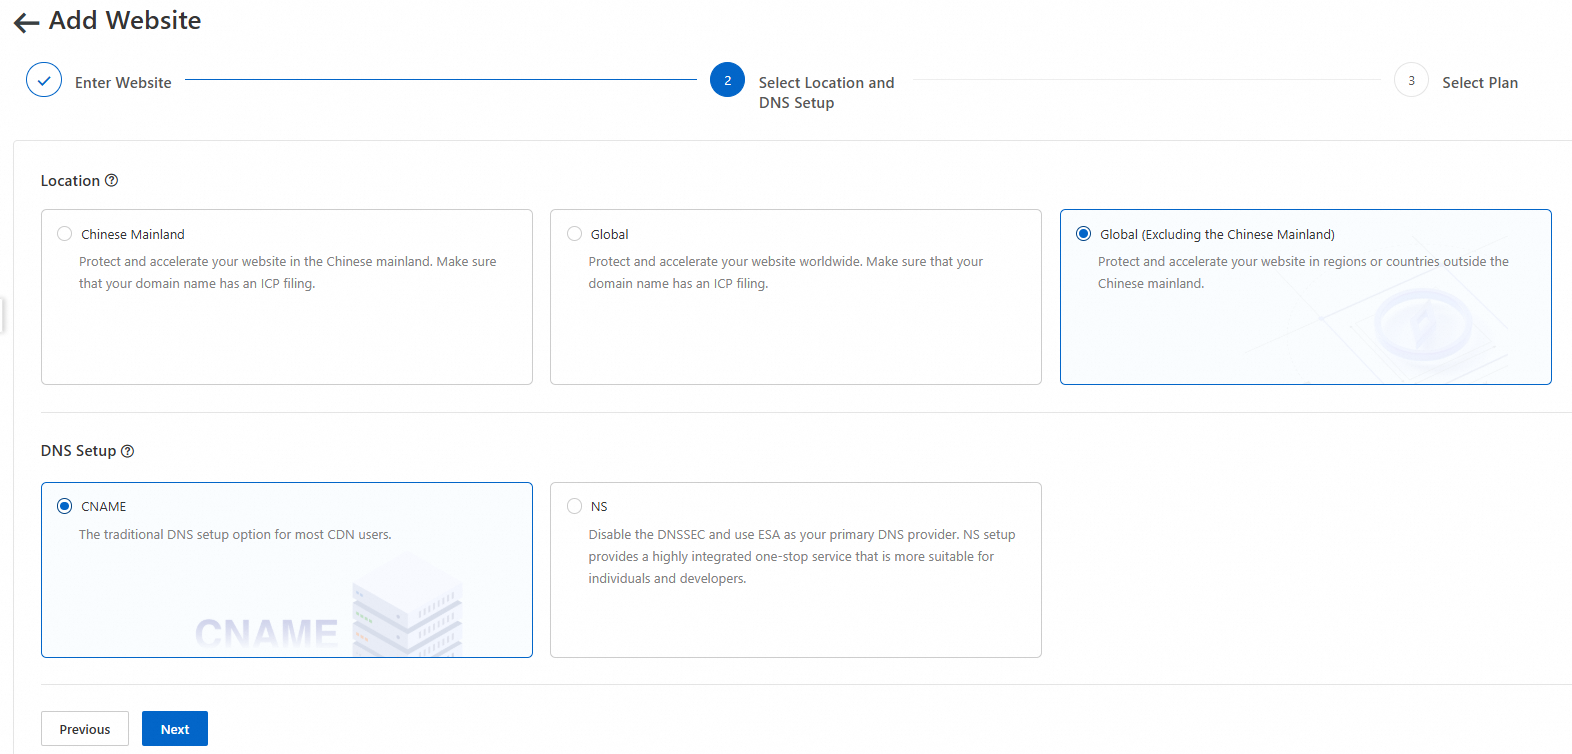Click the Chinese Mainland card description text

tap(288, 272)
